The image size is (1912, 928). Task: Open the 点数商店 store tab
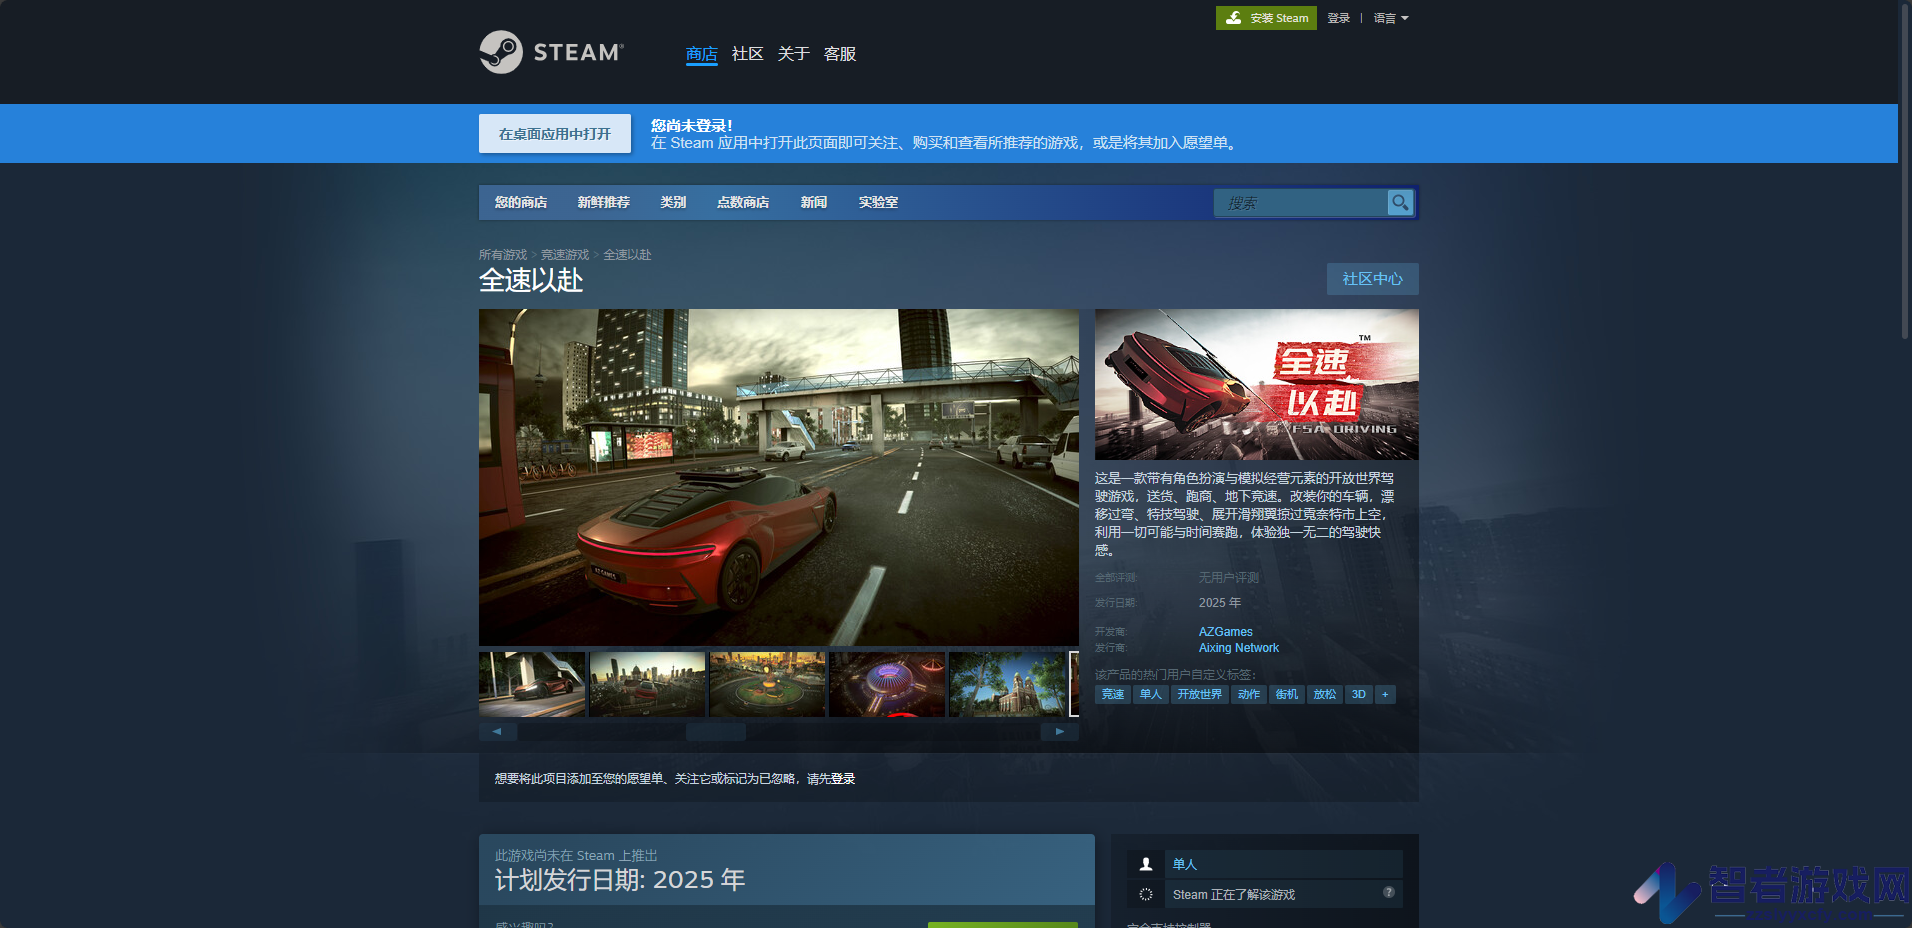pos(743,202)
